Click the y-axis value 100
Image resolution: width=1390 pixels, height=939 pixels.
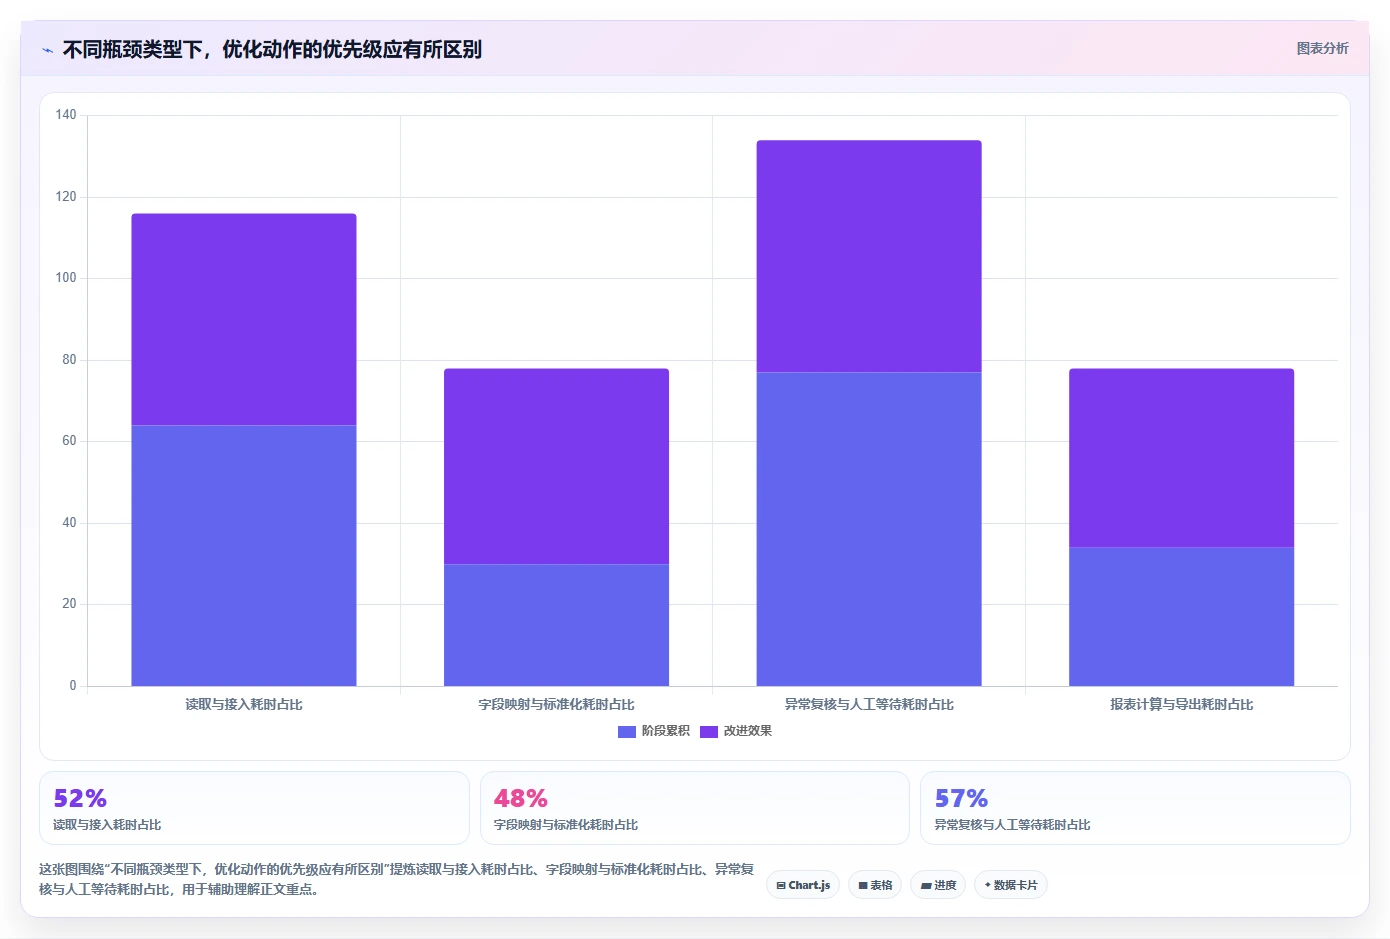pyautogui.click(x=66, y=278)
